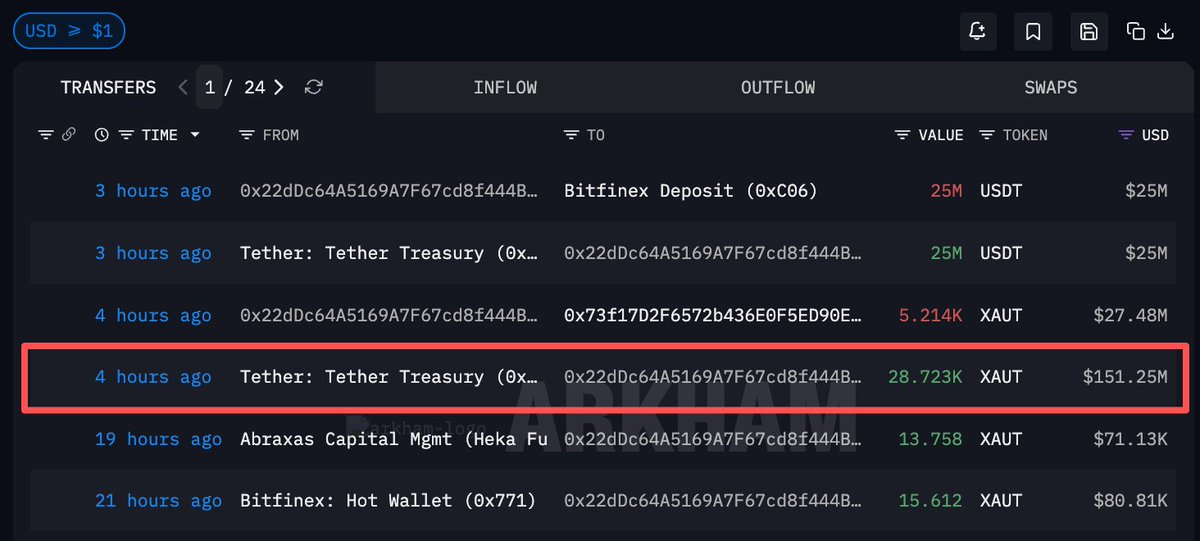Switch to the OUTFLOW tab
The image size is (1200, 541).
[x=778, y=88]
